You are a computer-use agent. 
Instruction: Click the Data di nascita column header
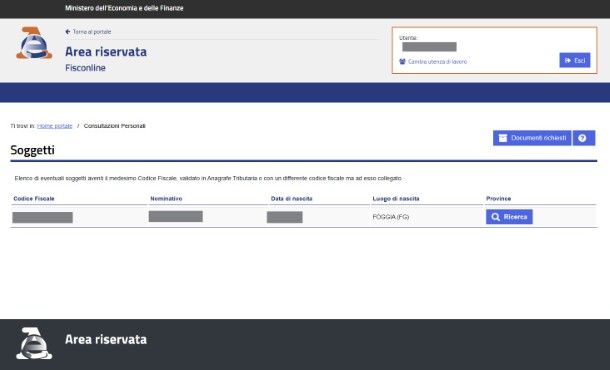point(291,198)
